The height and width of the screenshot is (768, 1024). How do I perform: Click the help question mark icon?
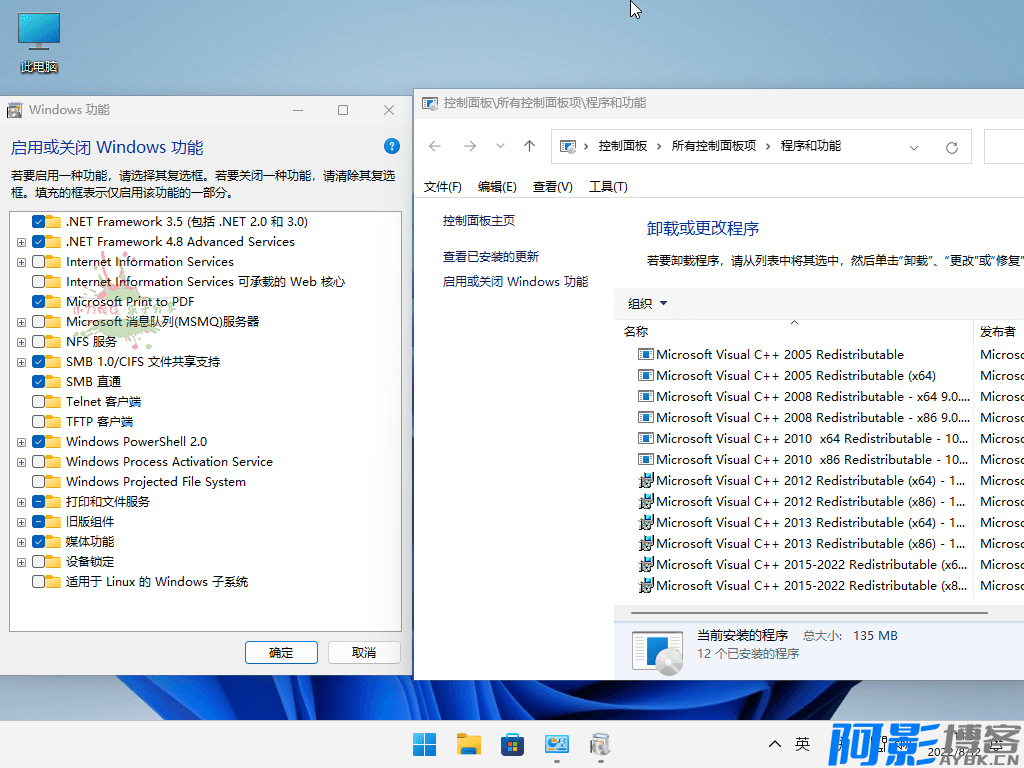point(392,146)
